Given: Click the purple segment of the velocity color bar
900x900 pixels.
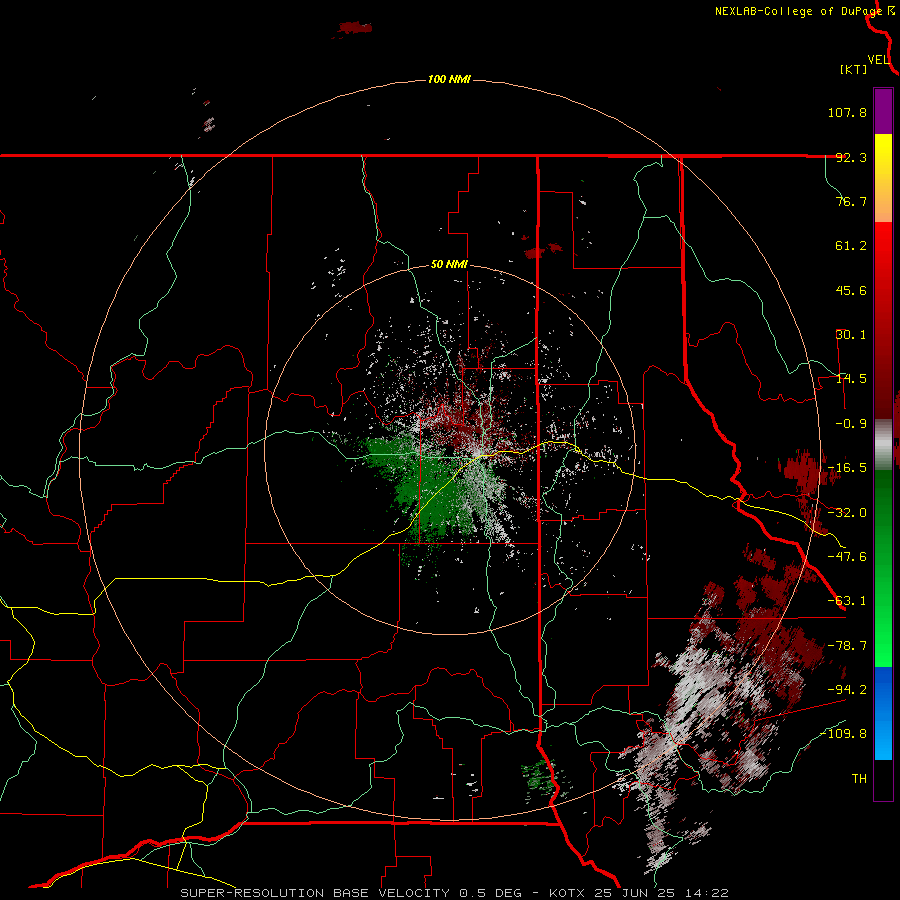Looking at the screenshot, I should [x=883, y=111].
